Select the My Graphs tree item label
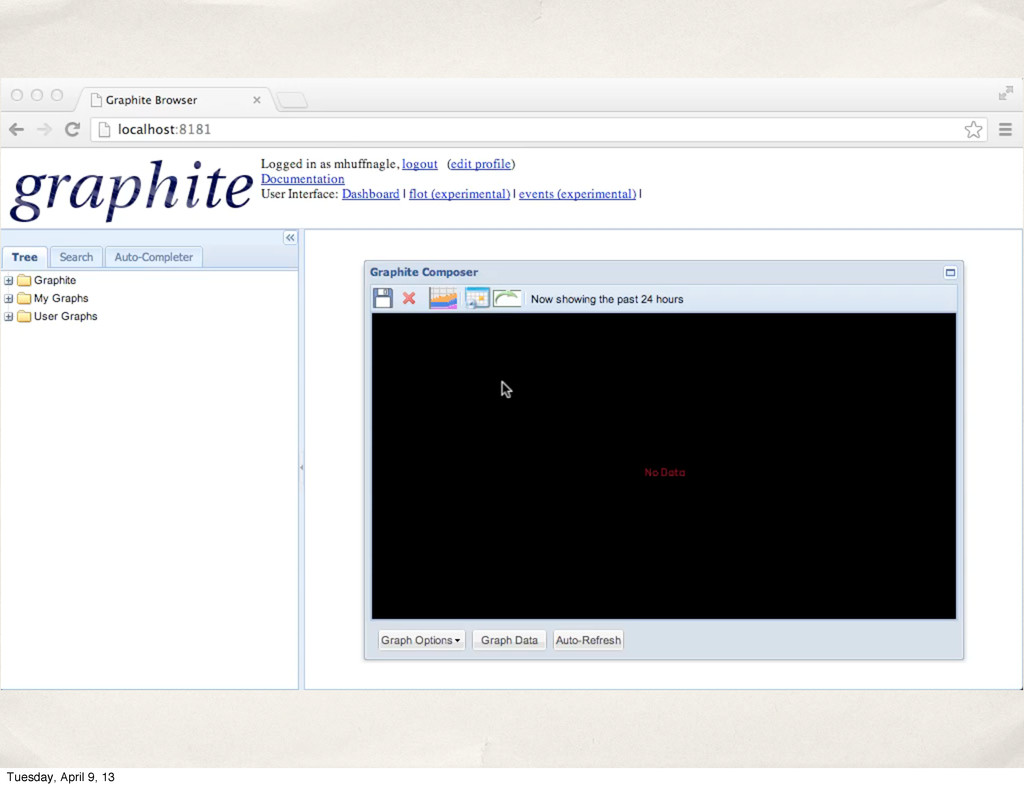The image size is (1024, 788). pyautogui.click(x=61, y=298)
